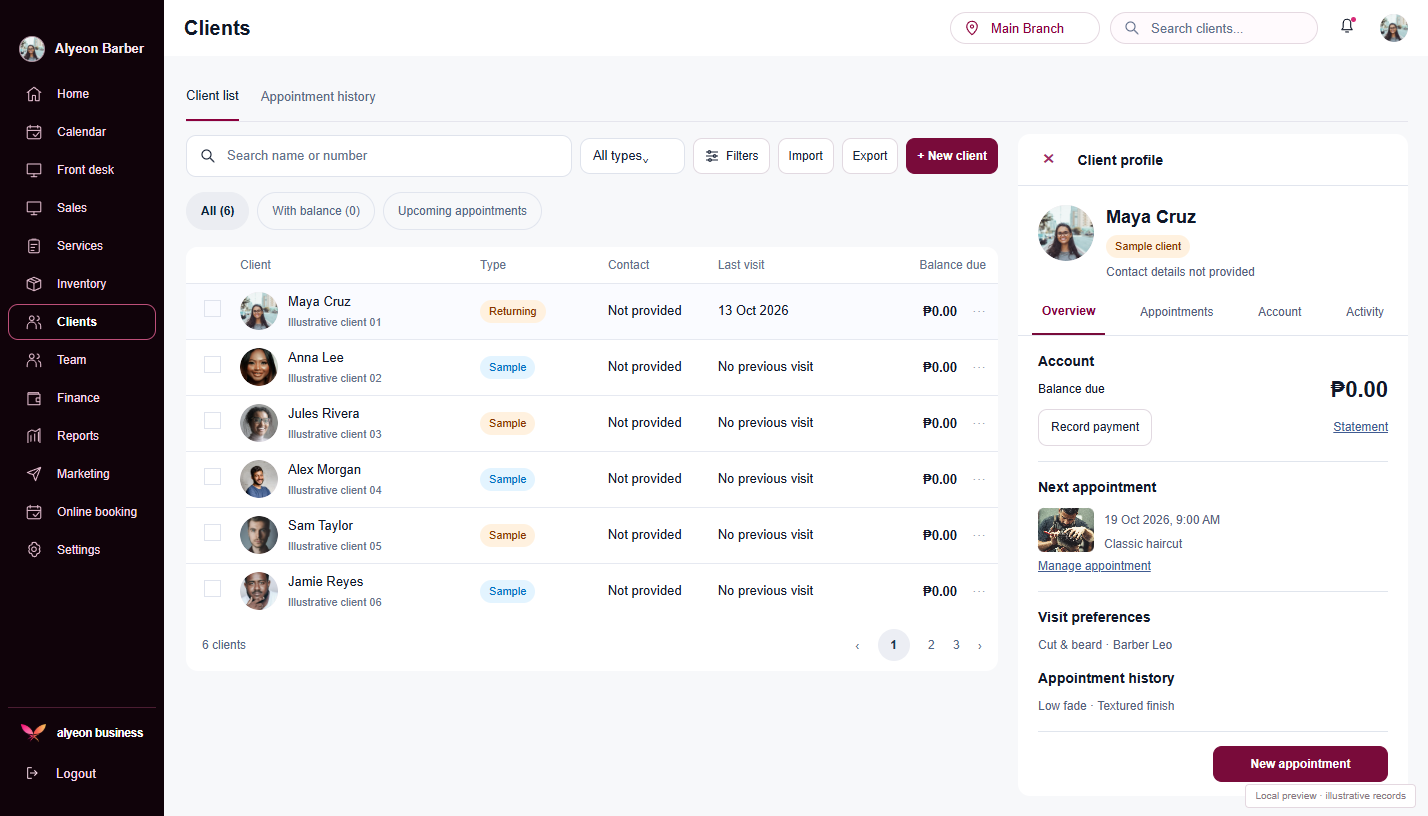This screenshot has height=816, width=1428.
Task: Open the Main Branch location selector
Action: (x=1024, y=28)
